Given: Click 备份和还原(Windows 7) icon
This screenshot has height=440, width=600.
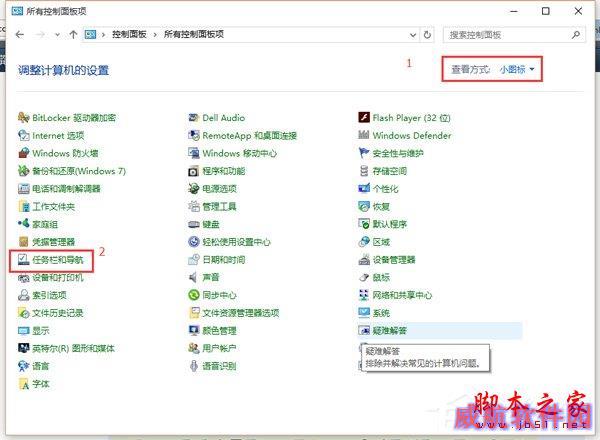Looking at the screenshot, I should [x=24, y=171].
